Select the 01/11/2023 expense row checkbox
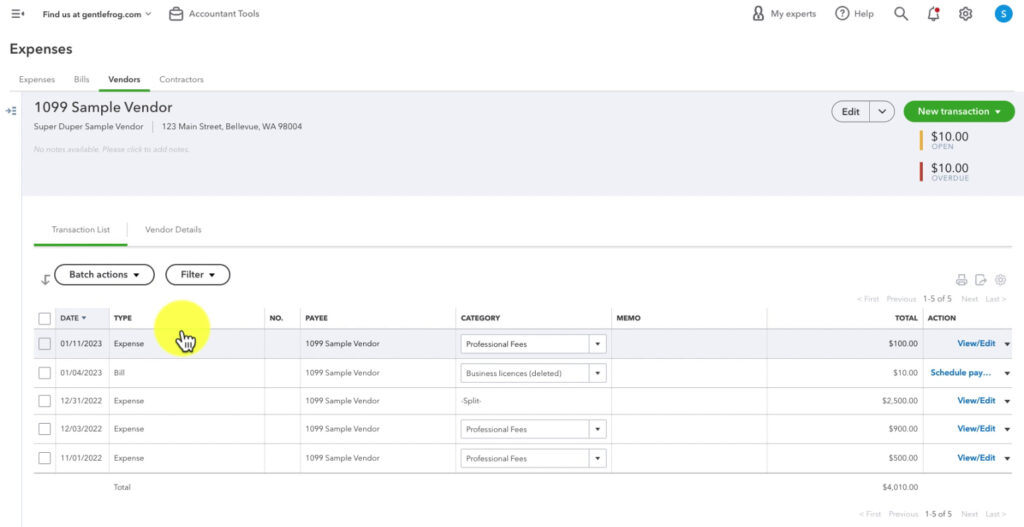Screen dimensions: 1024x527 pyautogui.click(x=44, y=343)
